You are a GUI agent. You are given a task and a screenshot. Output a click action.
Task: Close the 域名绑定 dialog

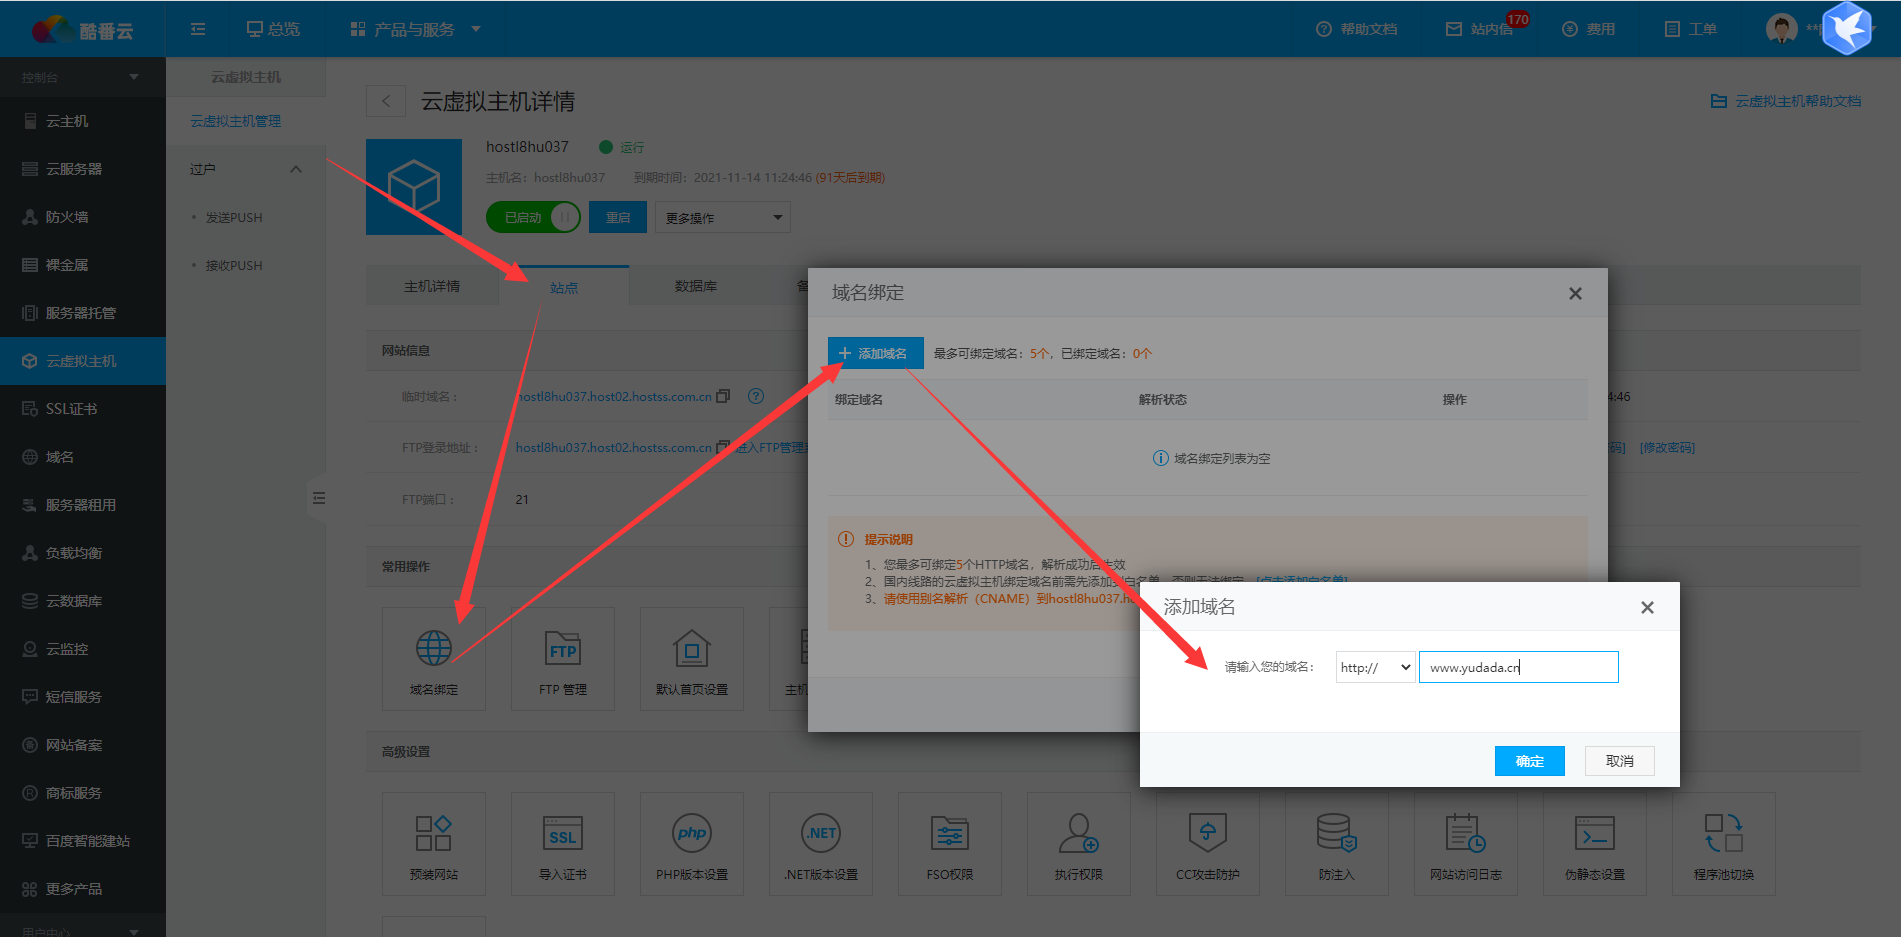pyautogui.click(x=1575, y=293)
